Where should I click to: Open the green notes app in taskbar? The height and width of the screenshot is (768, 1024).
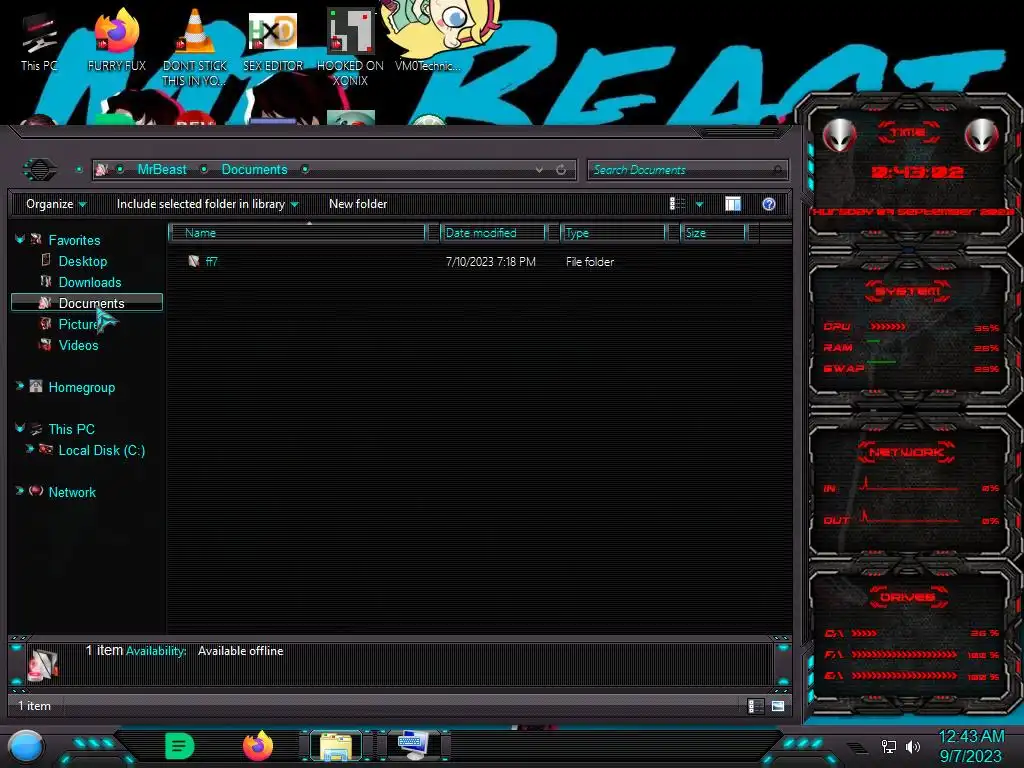(x=180, y=746)
